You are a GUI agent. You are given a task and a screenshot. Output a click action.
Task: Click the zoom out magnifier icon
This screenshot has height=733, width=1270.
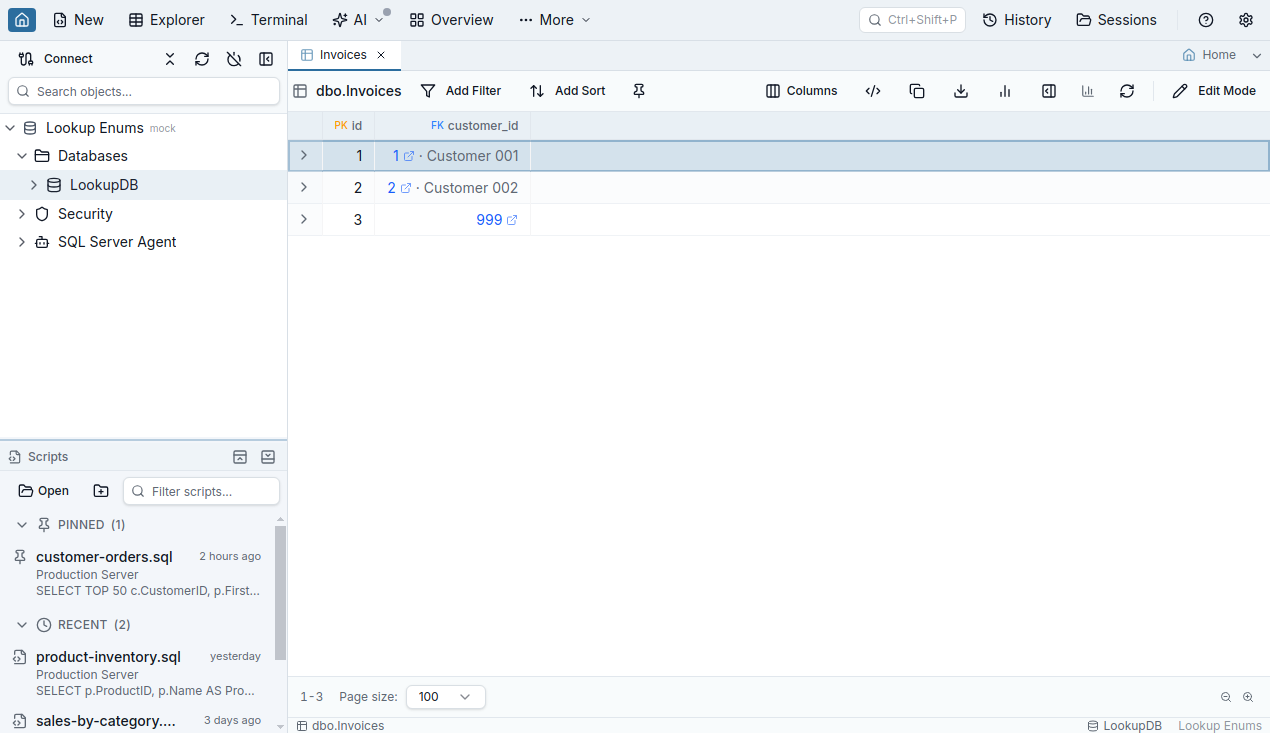point(1226,697)
